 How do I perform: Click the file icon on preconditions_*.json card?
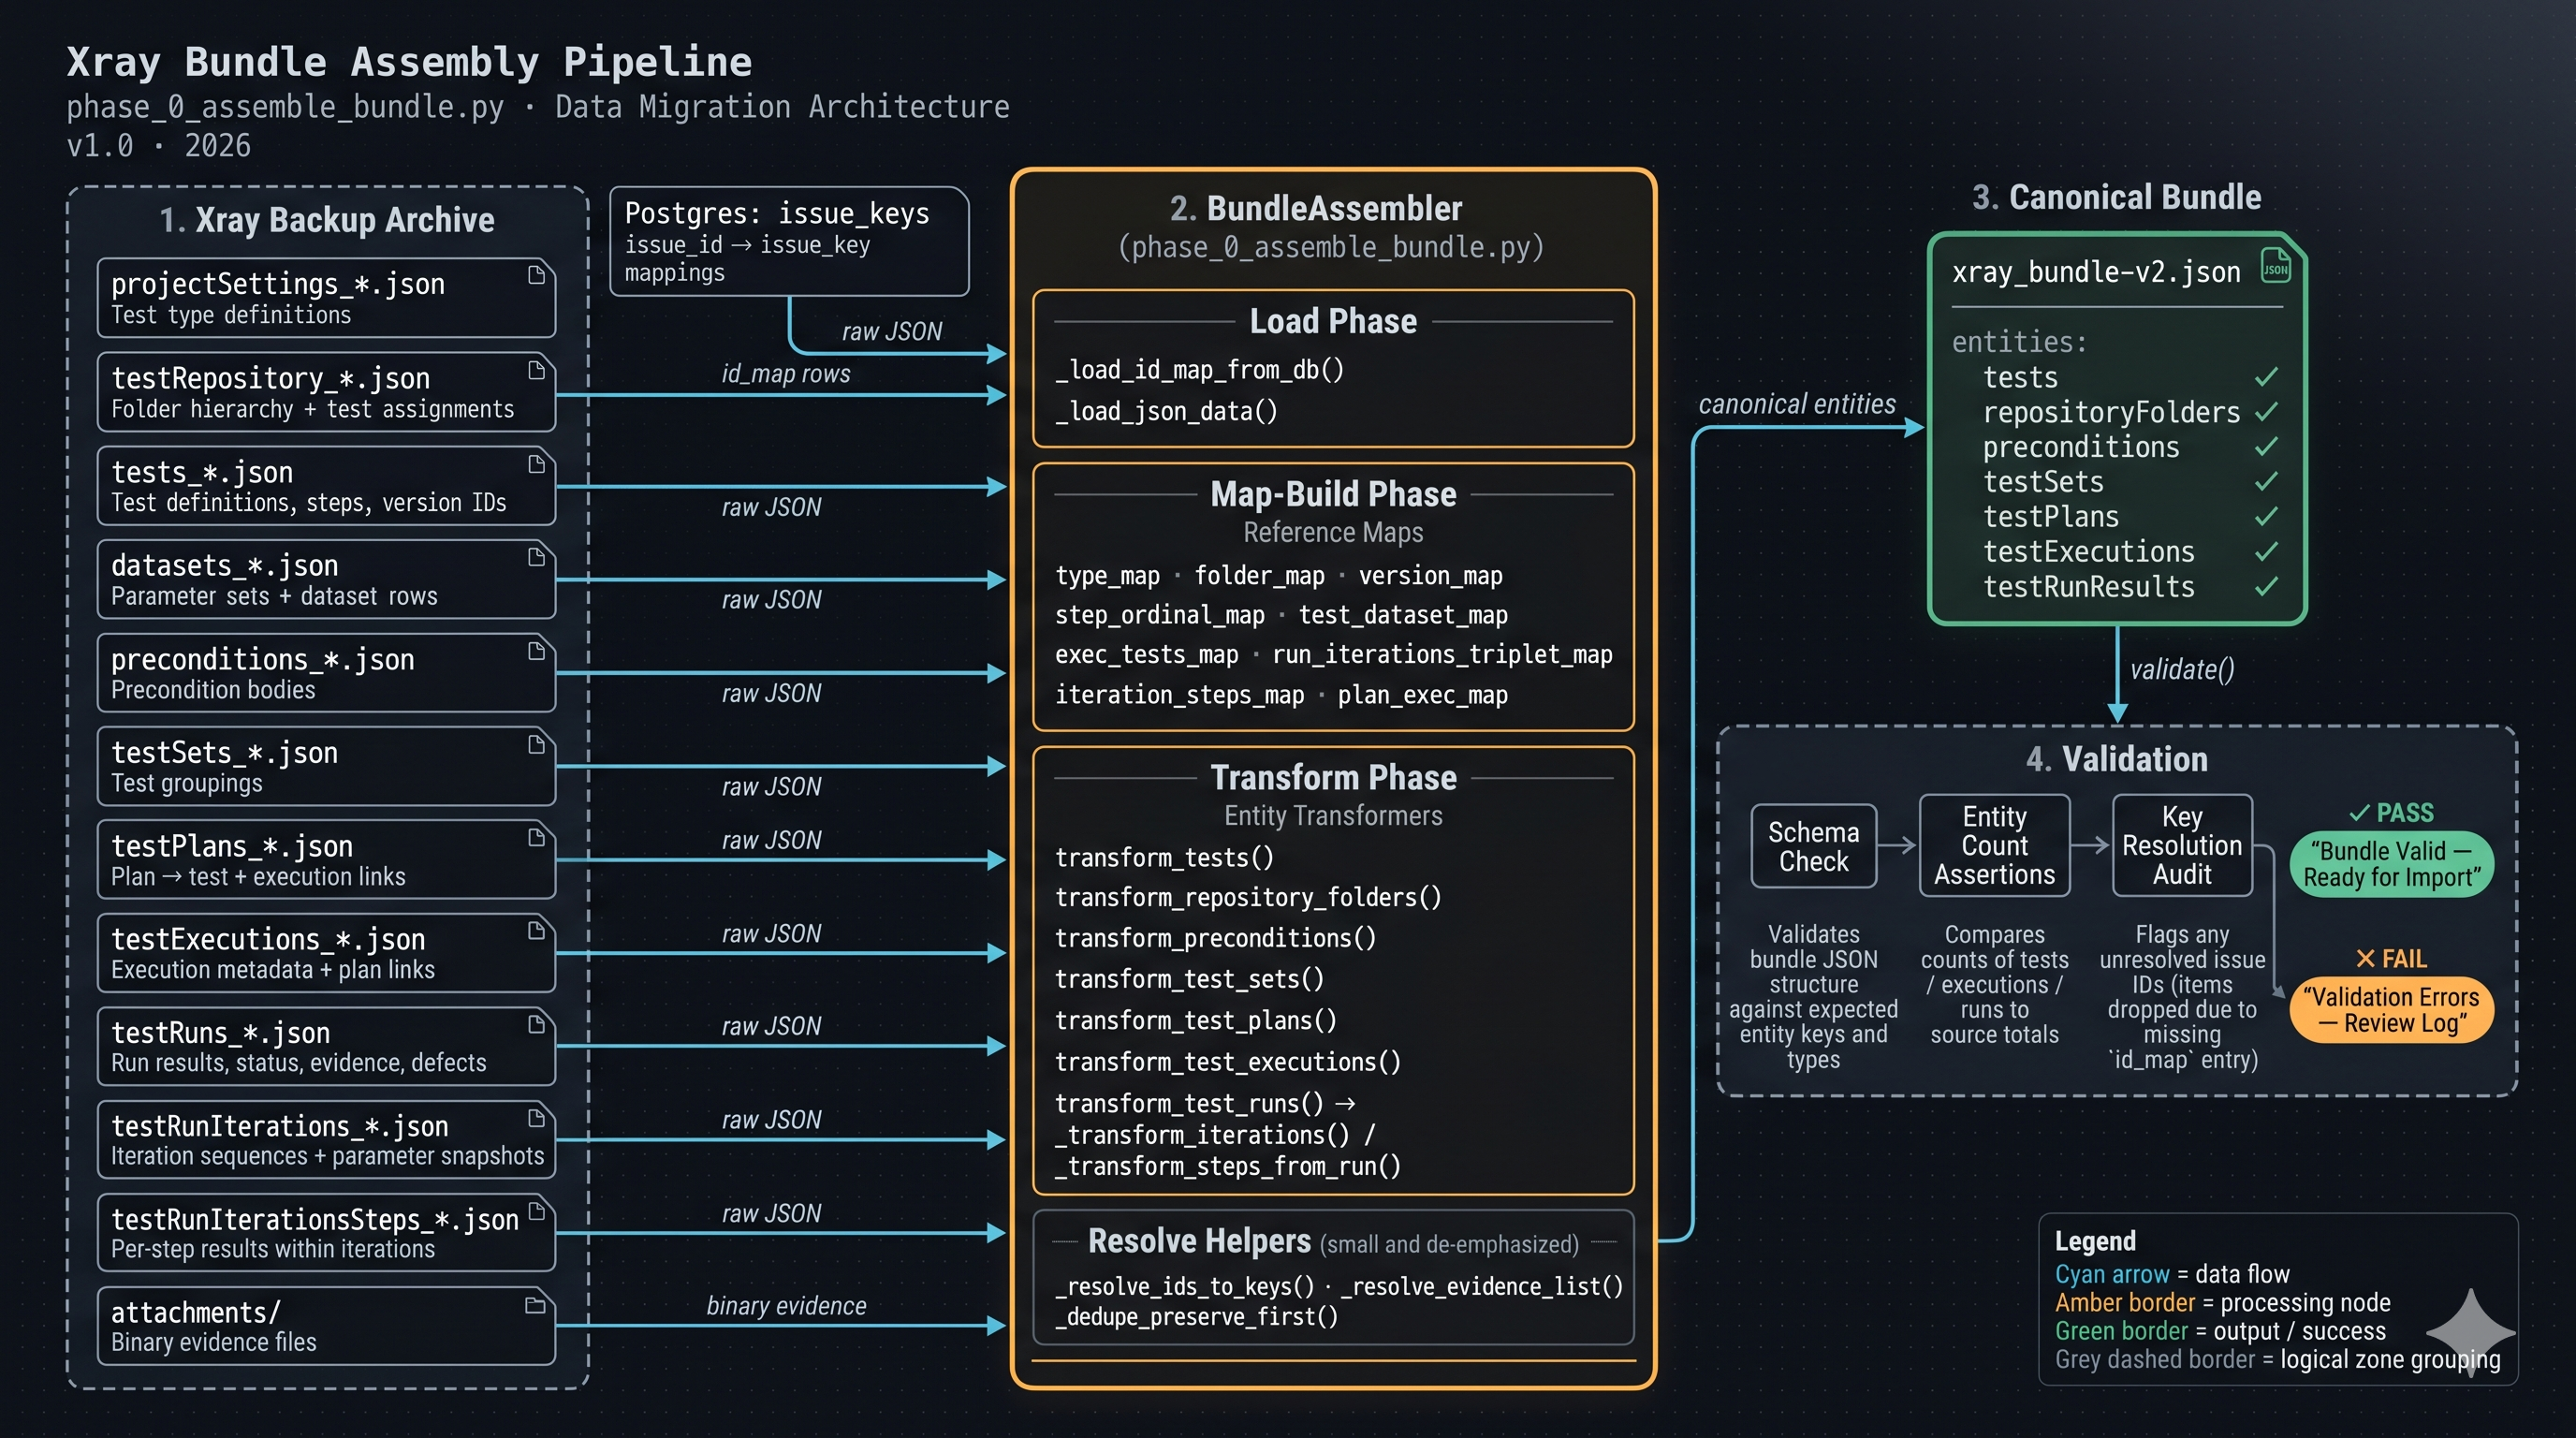pos(536,651)
